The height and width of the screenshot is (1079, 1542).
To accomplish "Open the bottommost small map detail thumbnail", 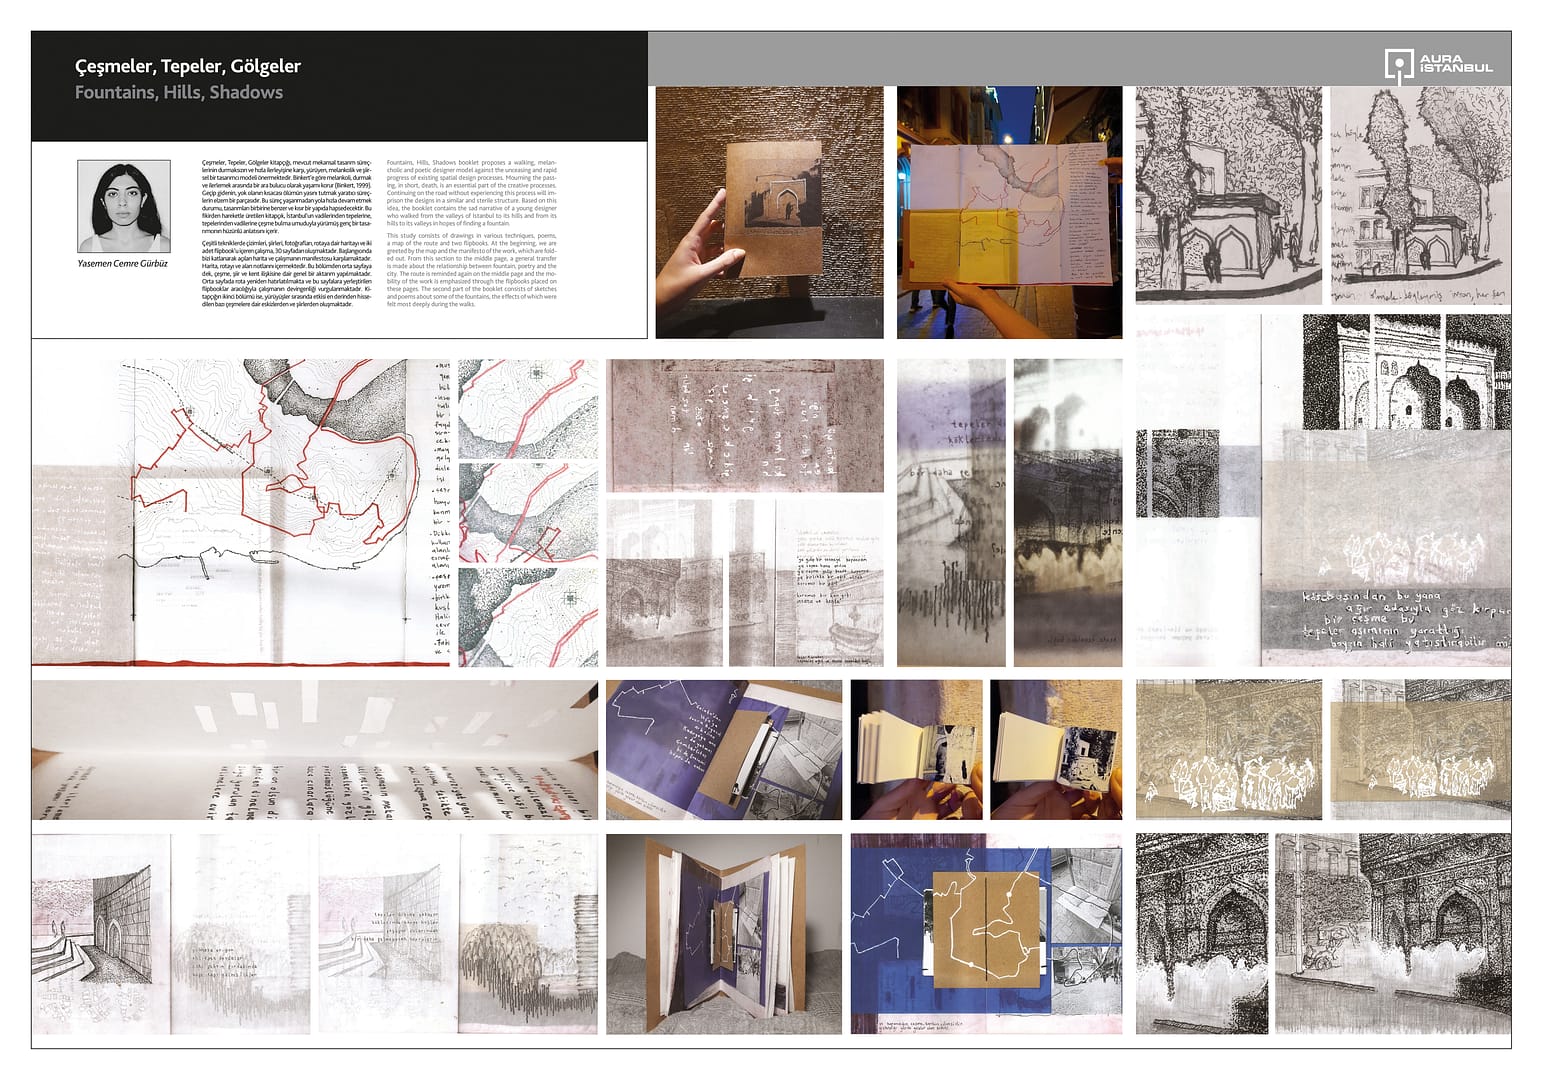I will 528,616.
